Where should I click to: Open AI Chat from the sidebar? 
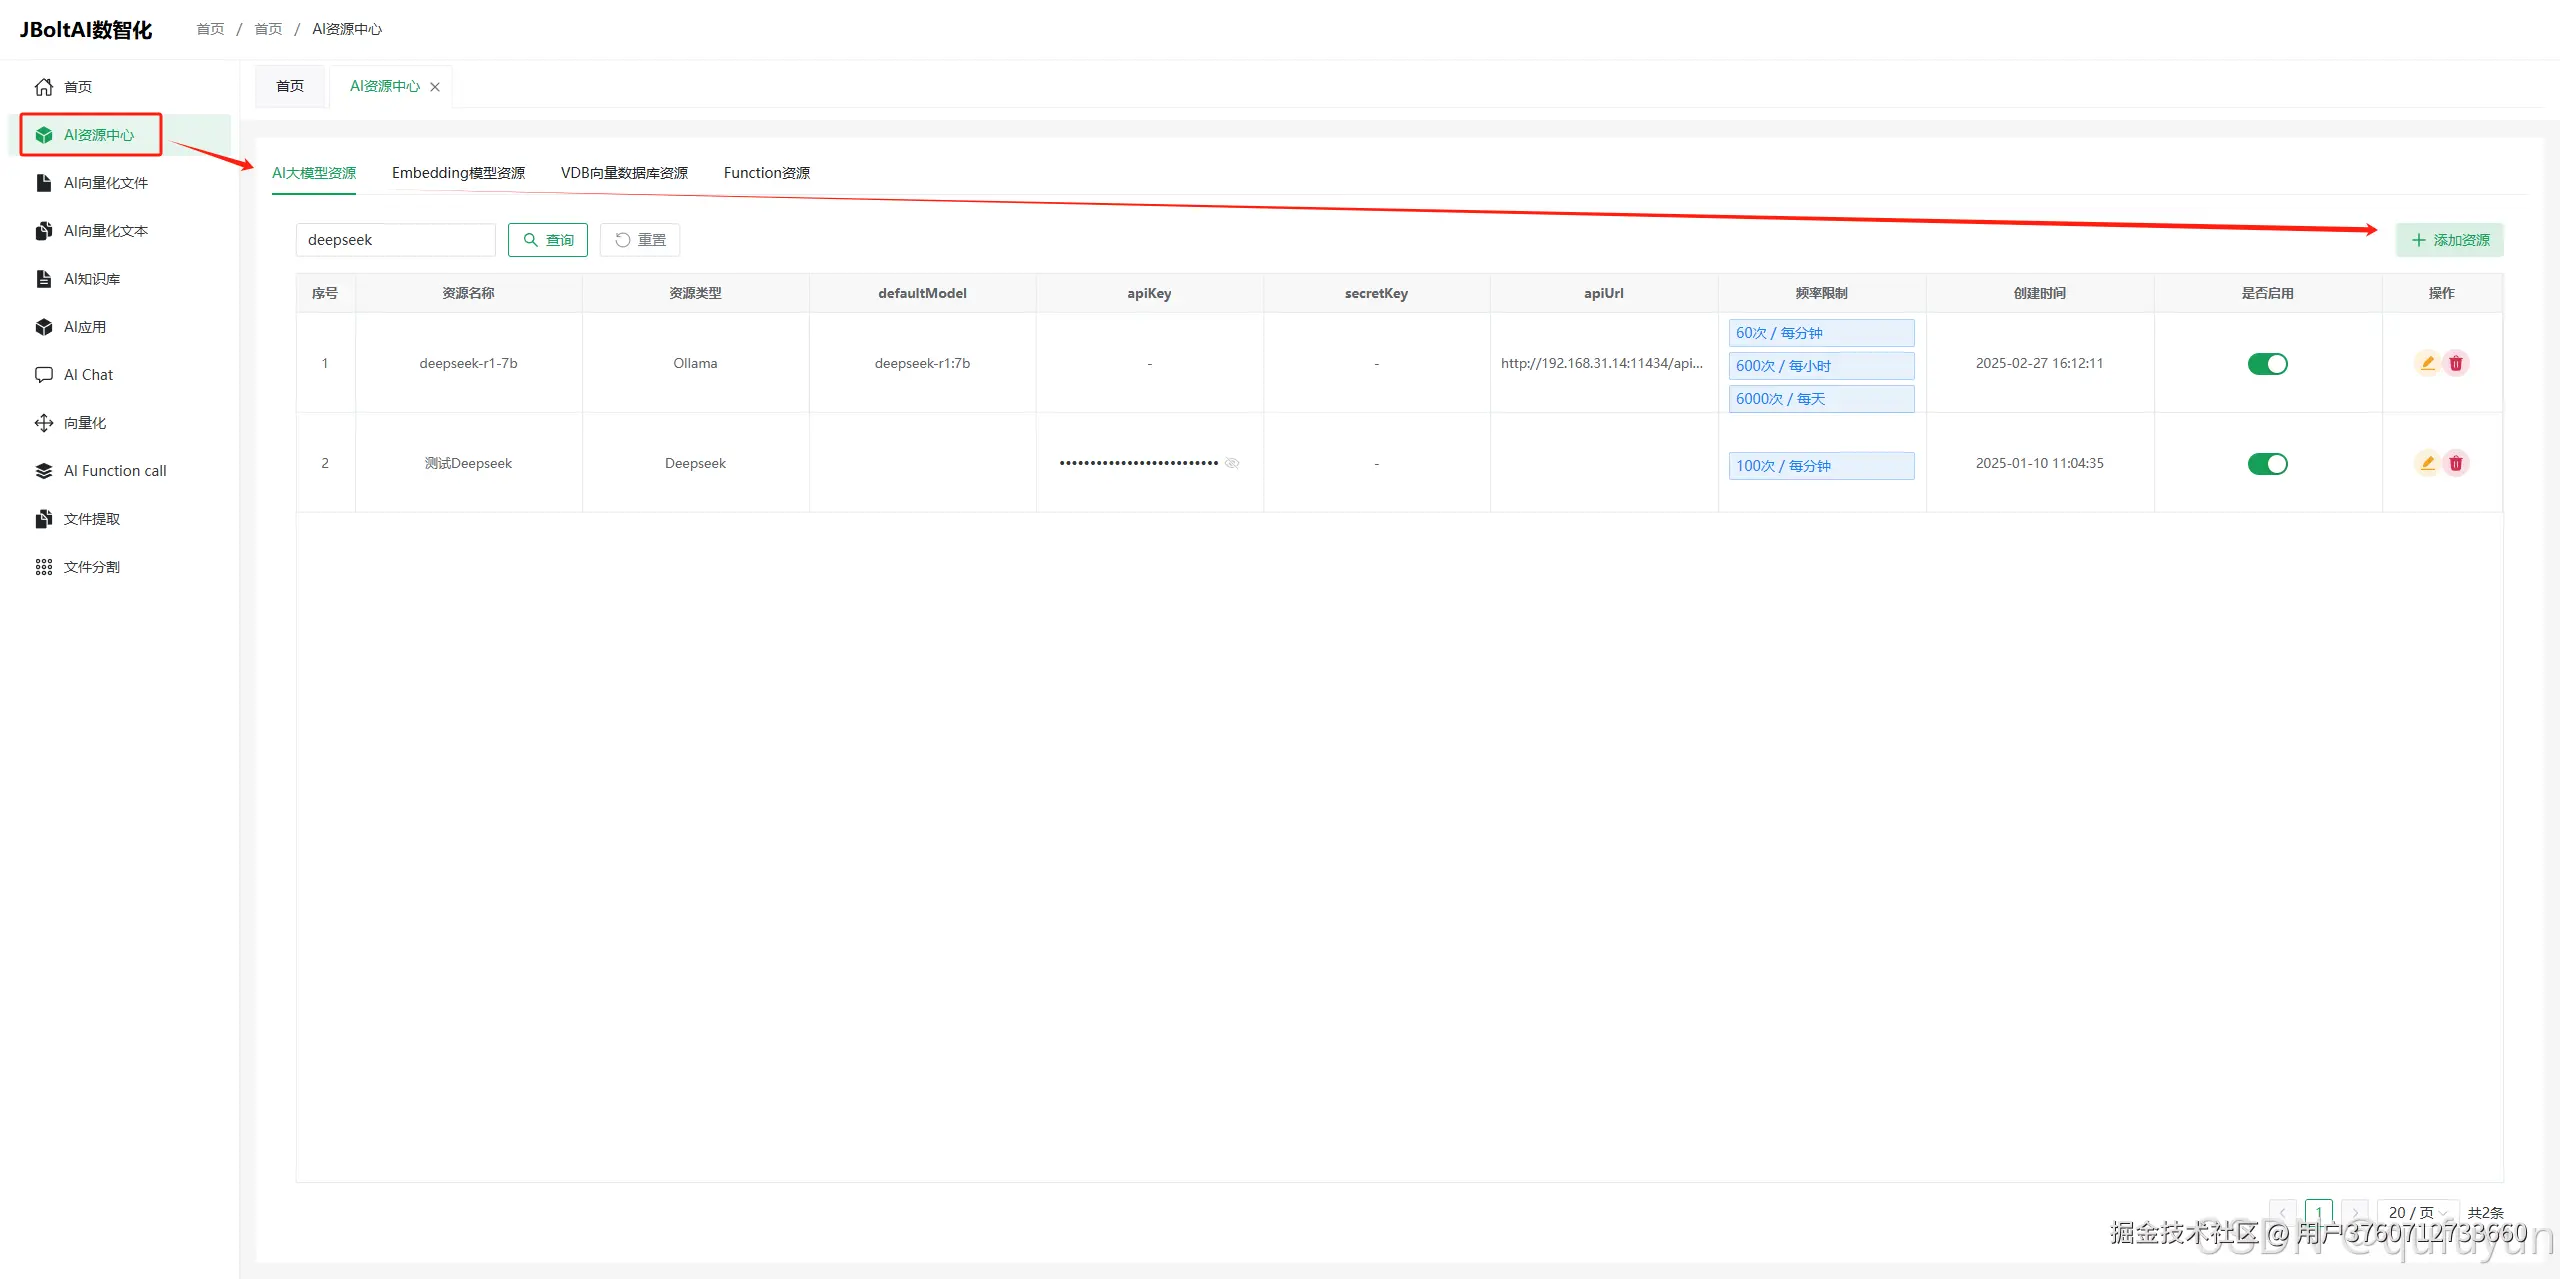tap(88, 375)
